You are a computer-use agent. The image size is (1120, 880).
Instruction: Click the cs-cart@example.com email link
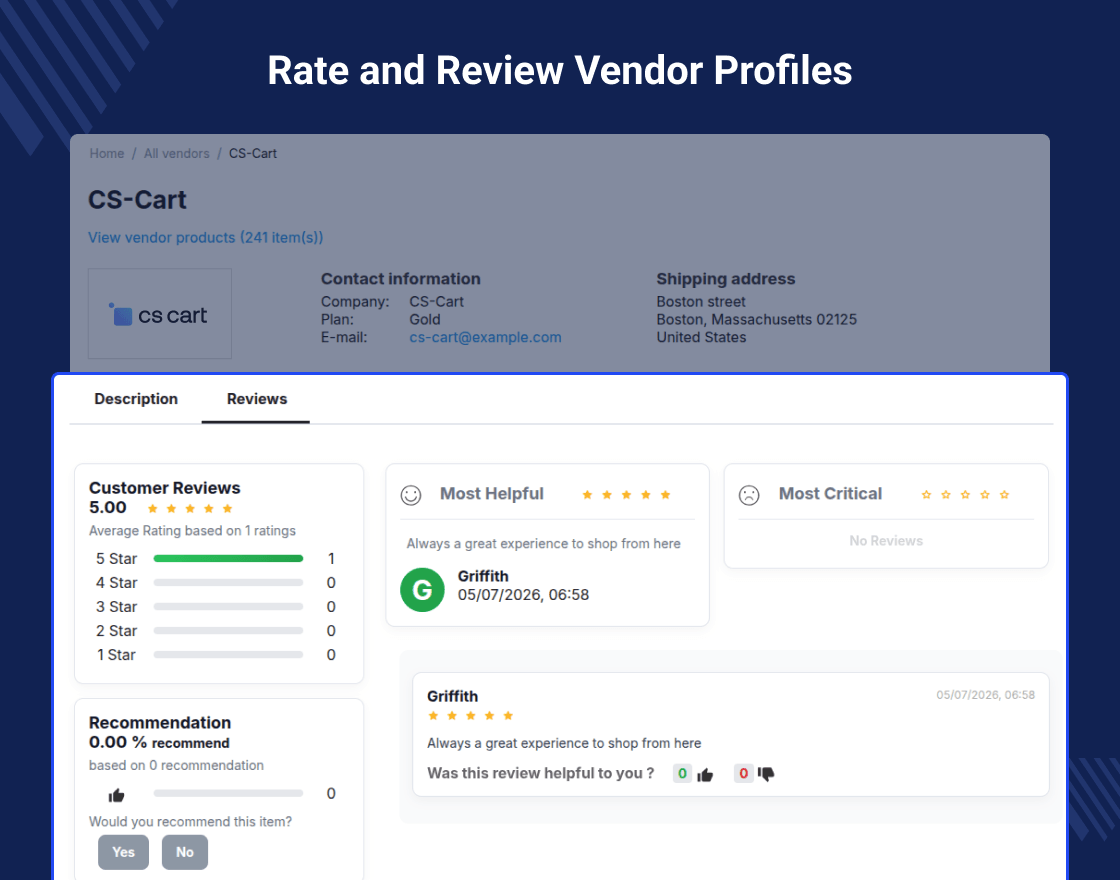(485, 337)
